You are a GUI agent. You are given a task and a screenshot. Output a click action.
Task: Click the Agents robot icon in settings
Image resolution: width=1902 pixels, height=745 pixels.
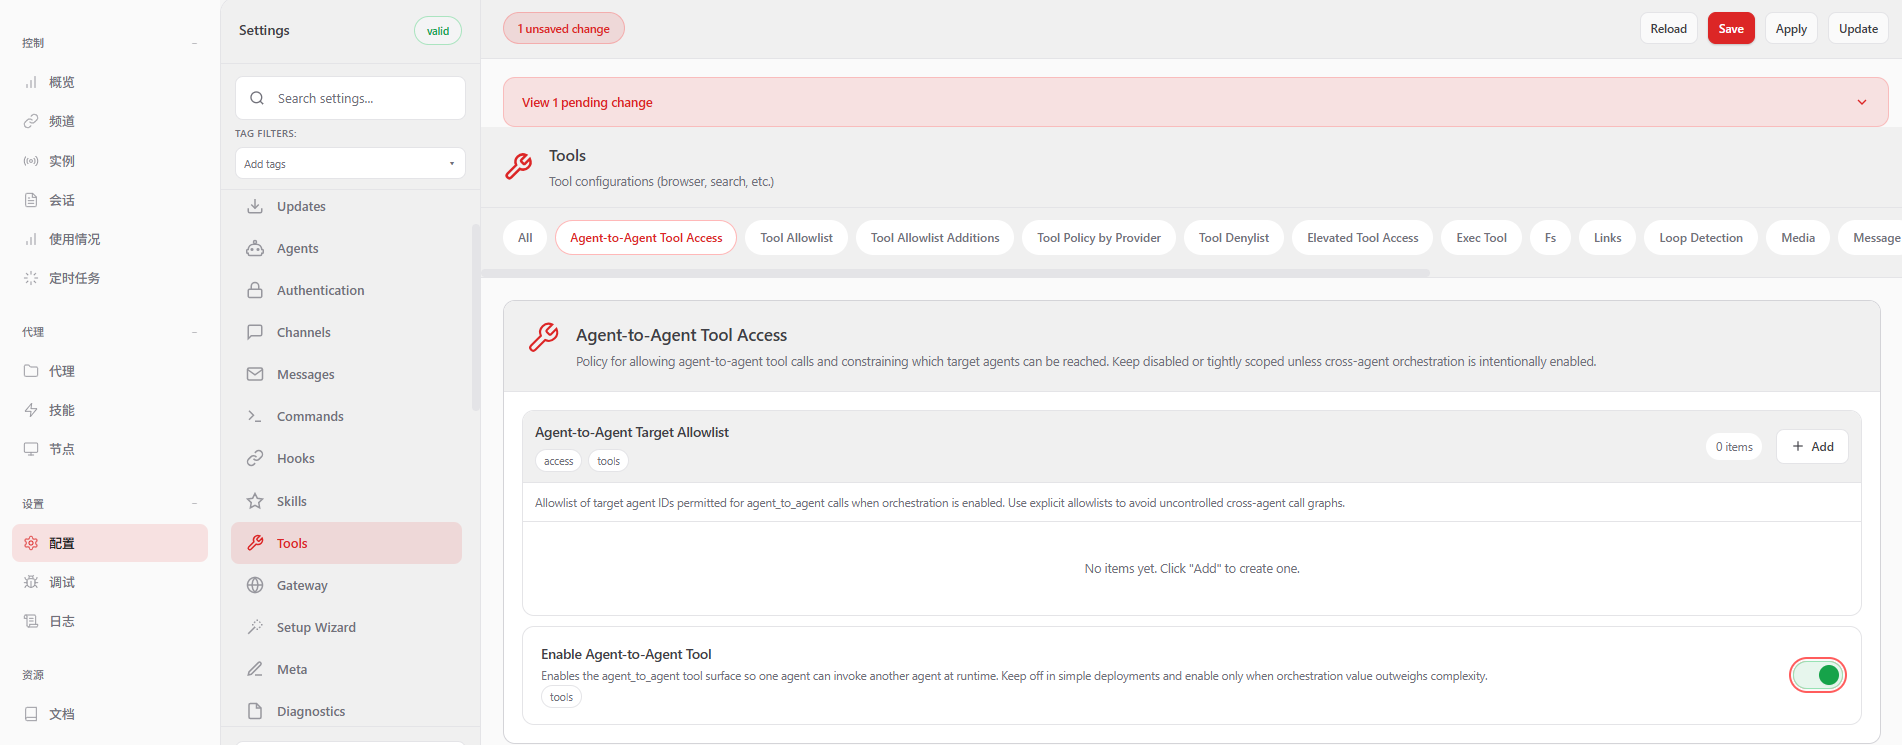point(255,248)
